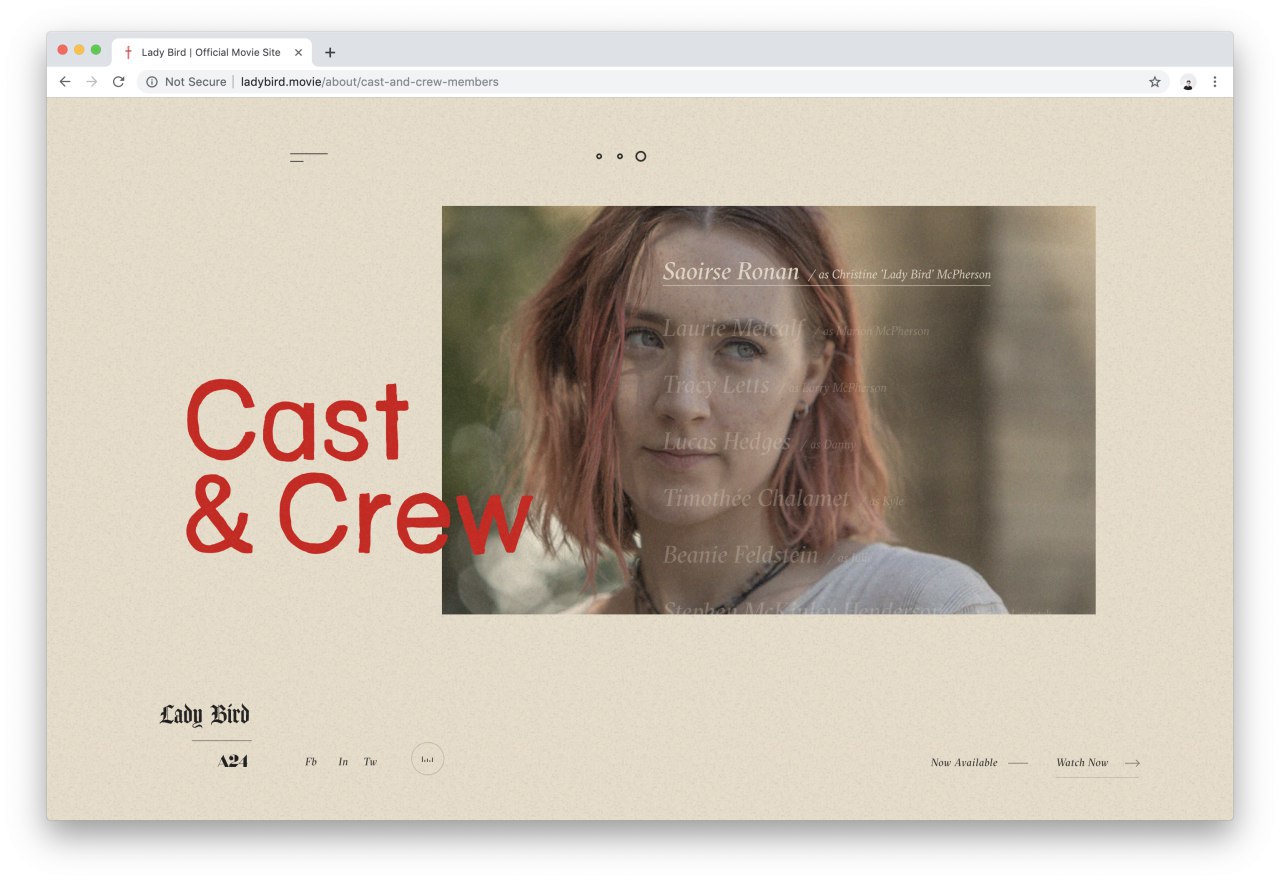
Task: Open the In social link
Action: 343,762
